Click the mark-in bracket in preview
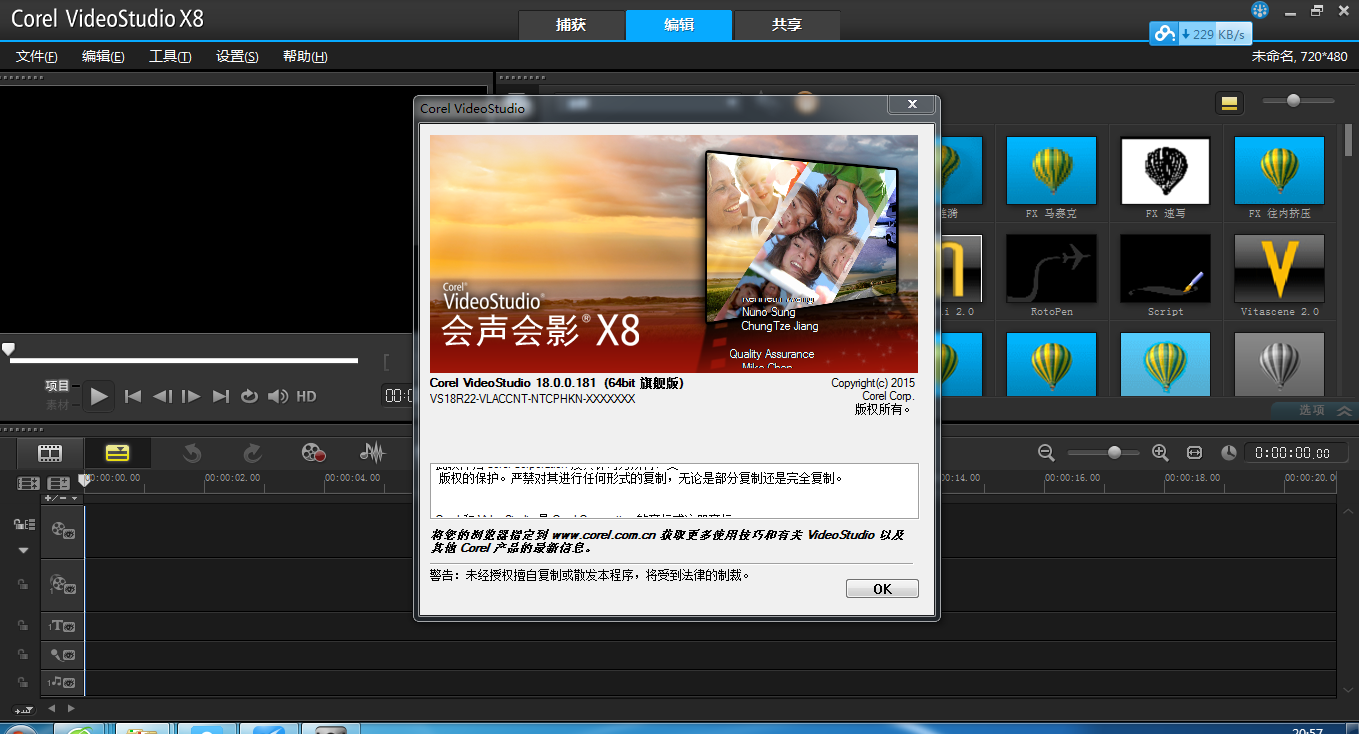1359x734 pixels. [x=387, y=362]
